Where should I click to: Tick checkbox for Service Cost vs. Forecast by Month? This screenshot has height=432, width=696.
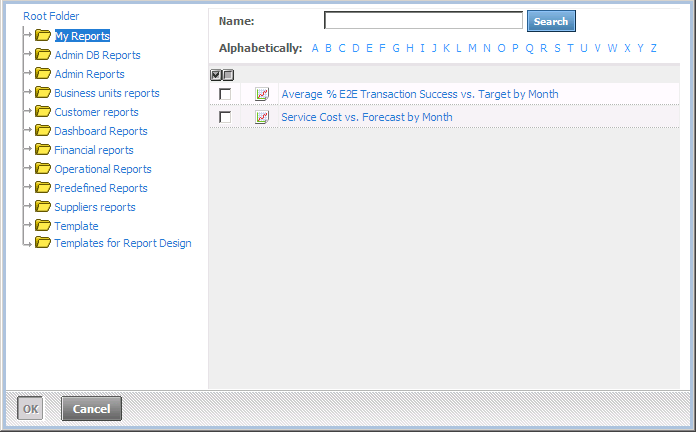[x=225, y=117]
